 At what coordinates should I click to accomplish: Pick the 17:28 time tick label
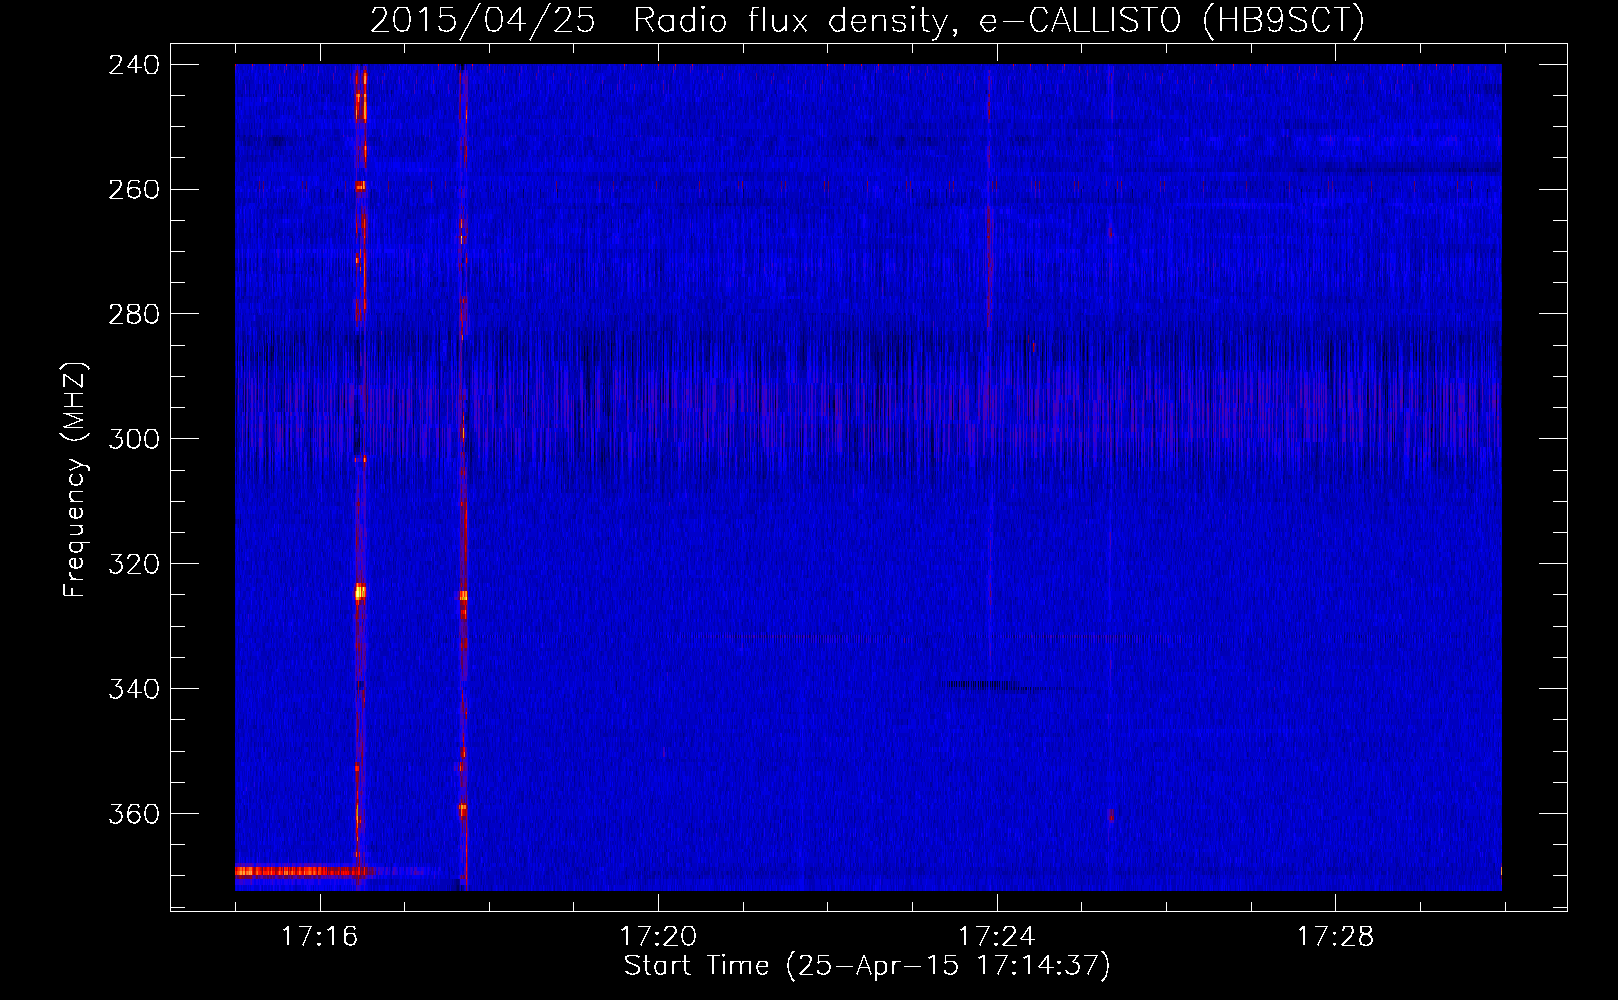click(1336, 936)
